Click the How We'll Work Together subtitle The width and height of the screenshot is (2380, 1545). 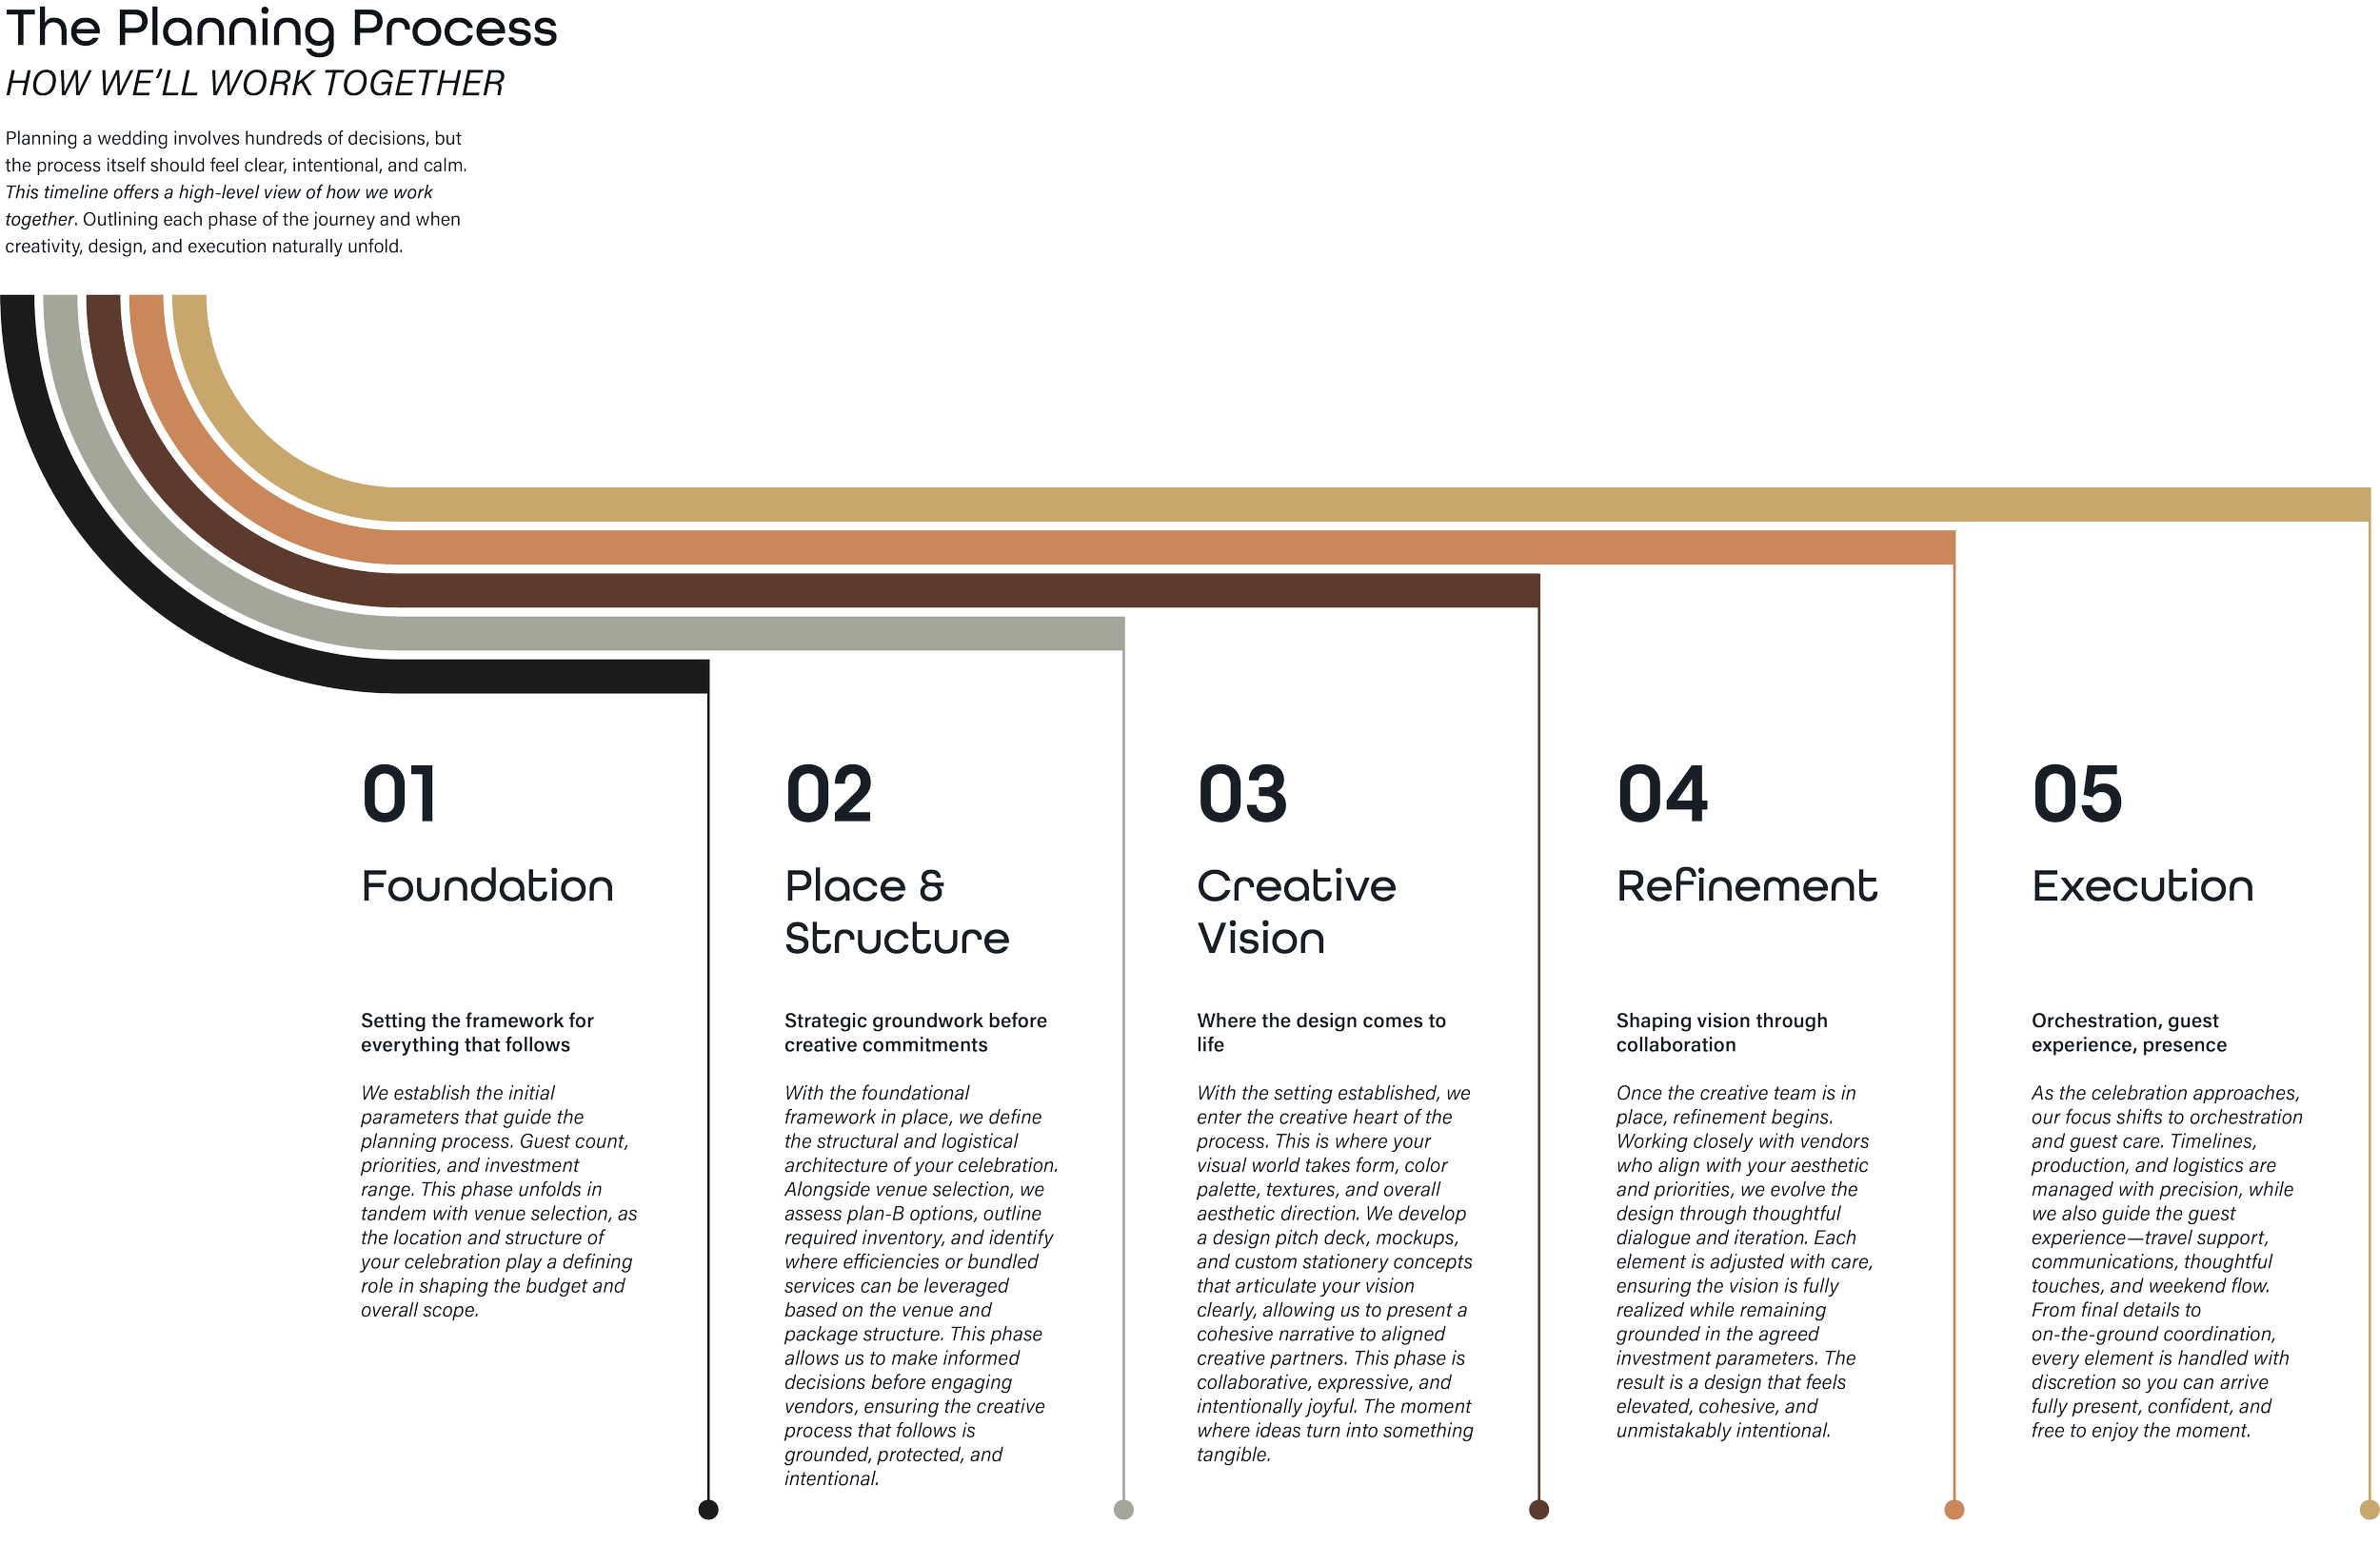(254, 84)
